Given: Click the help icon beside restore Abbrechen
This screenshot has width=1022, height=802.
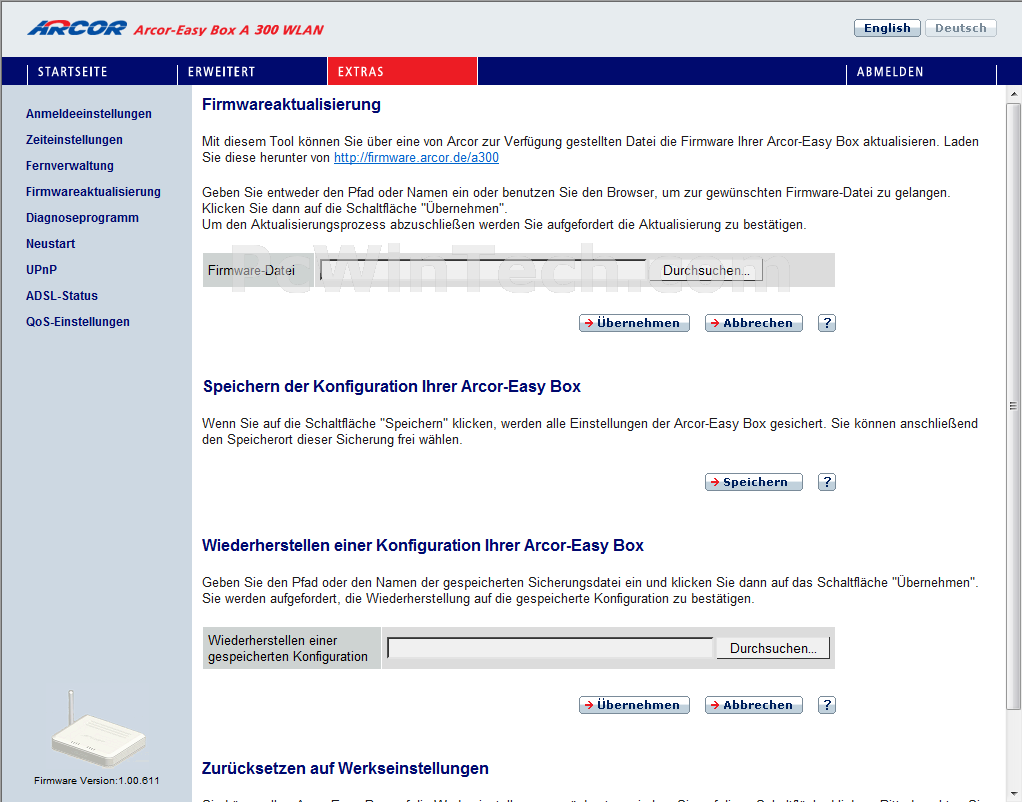Looking at the screenshot, I should click(826, 705).
